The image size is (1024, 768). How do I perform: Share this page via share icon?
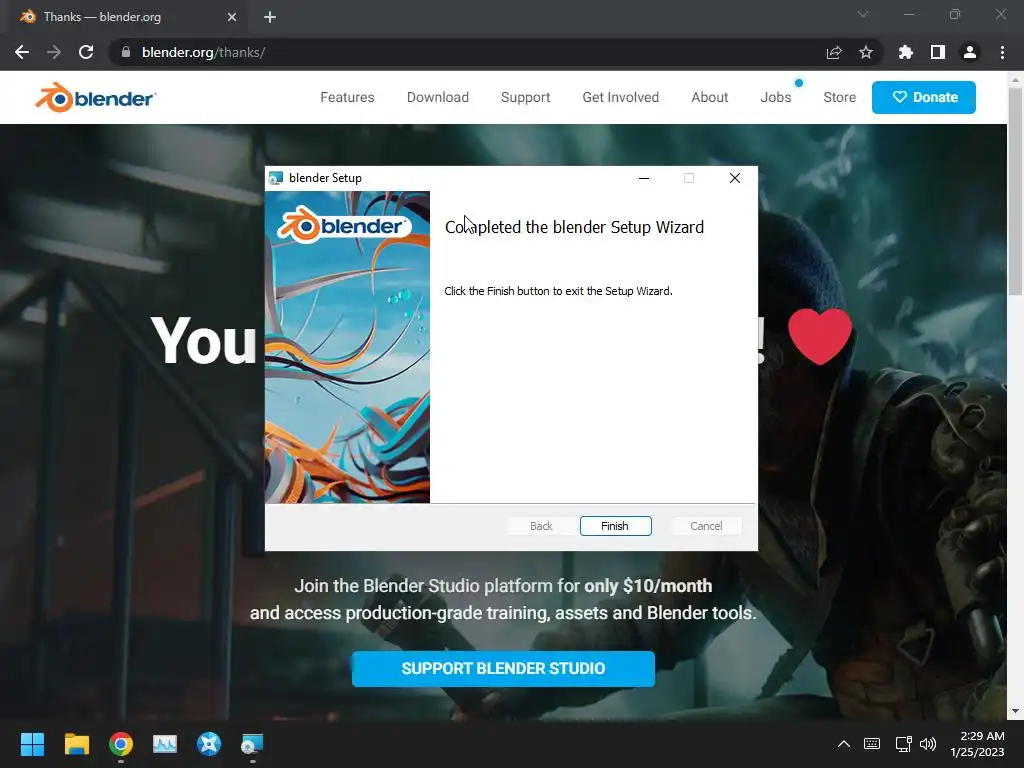point(834,52)
